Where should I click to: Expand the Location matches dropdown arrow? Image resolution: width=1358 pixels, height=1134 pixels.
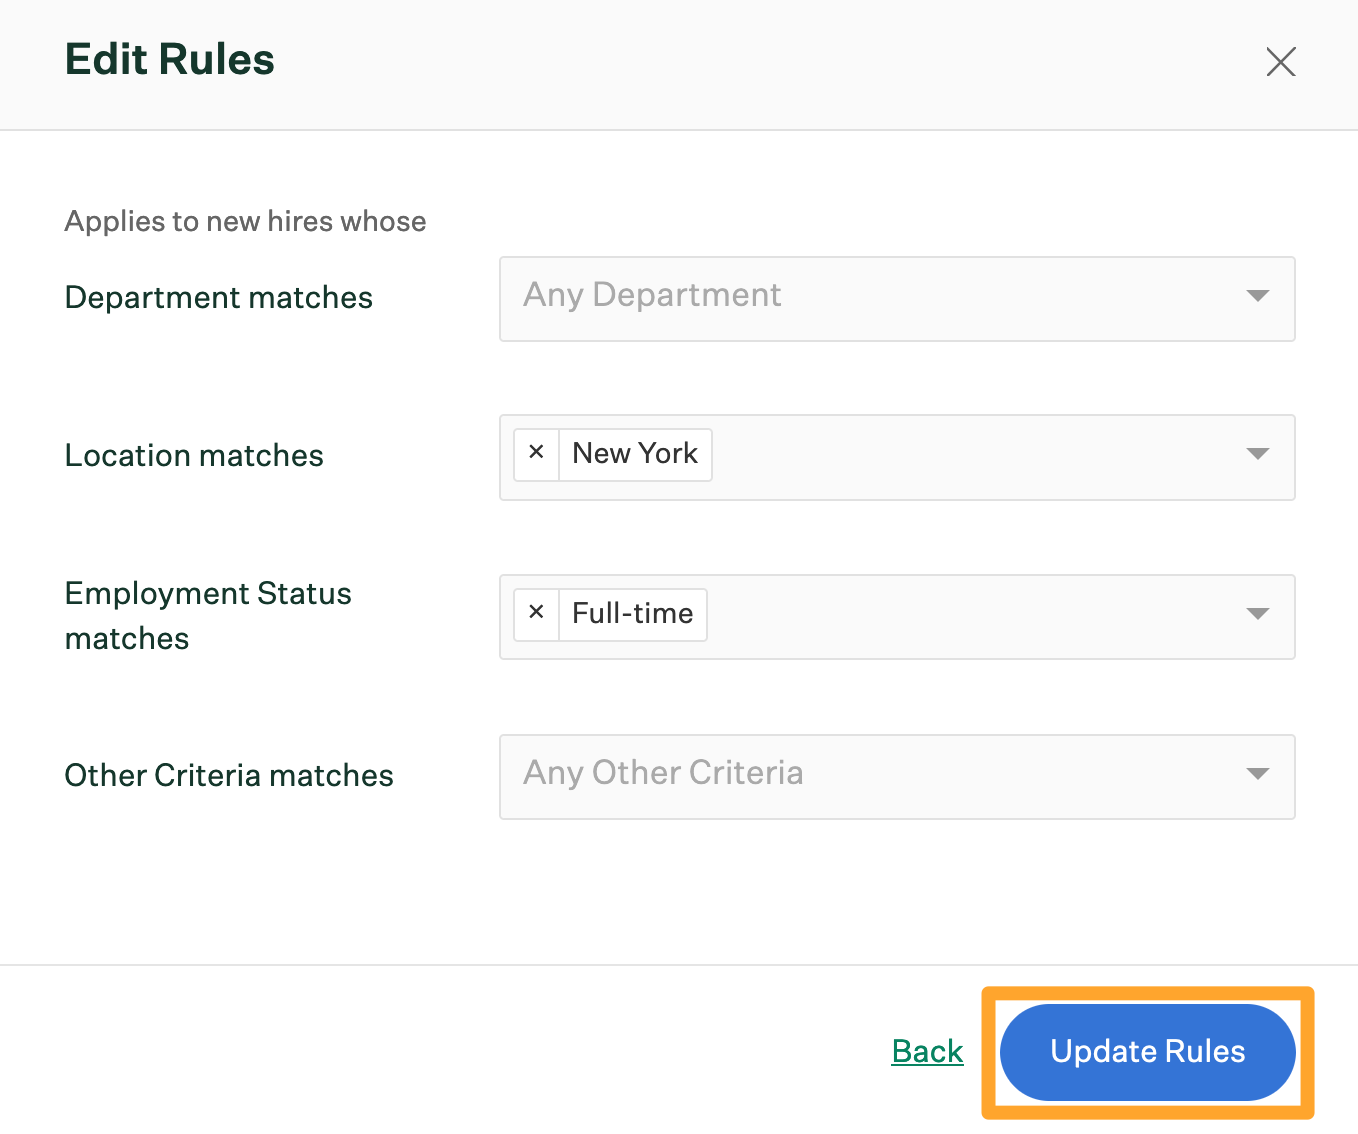tap(1257, 454)
